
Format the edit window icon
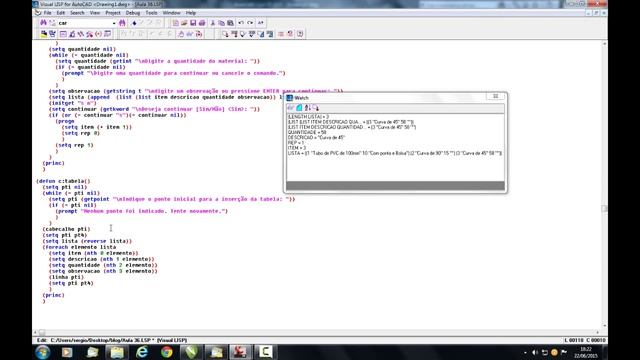pyautogui.click(x=261, y=34)
